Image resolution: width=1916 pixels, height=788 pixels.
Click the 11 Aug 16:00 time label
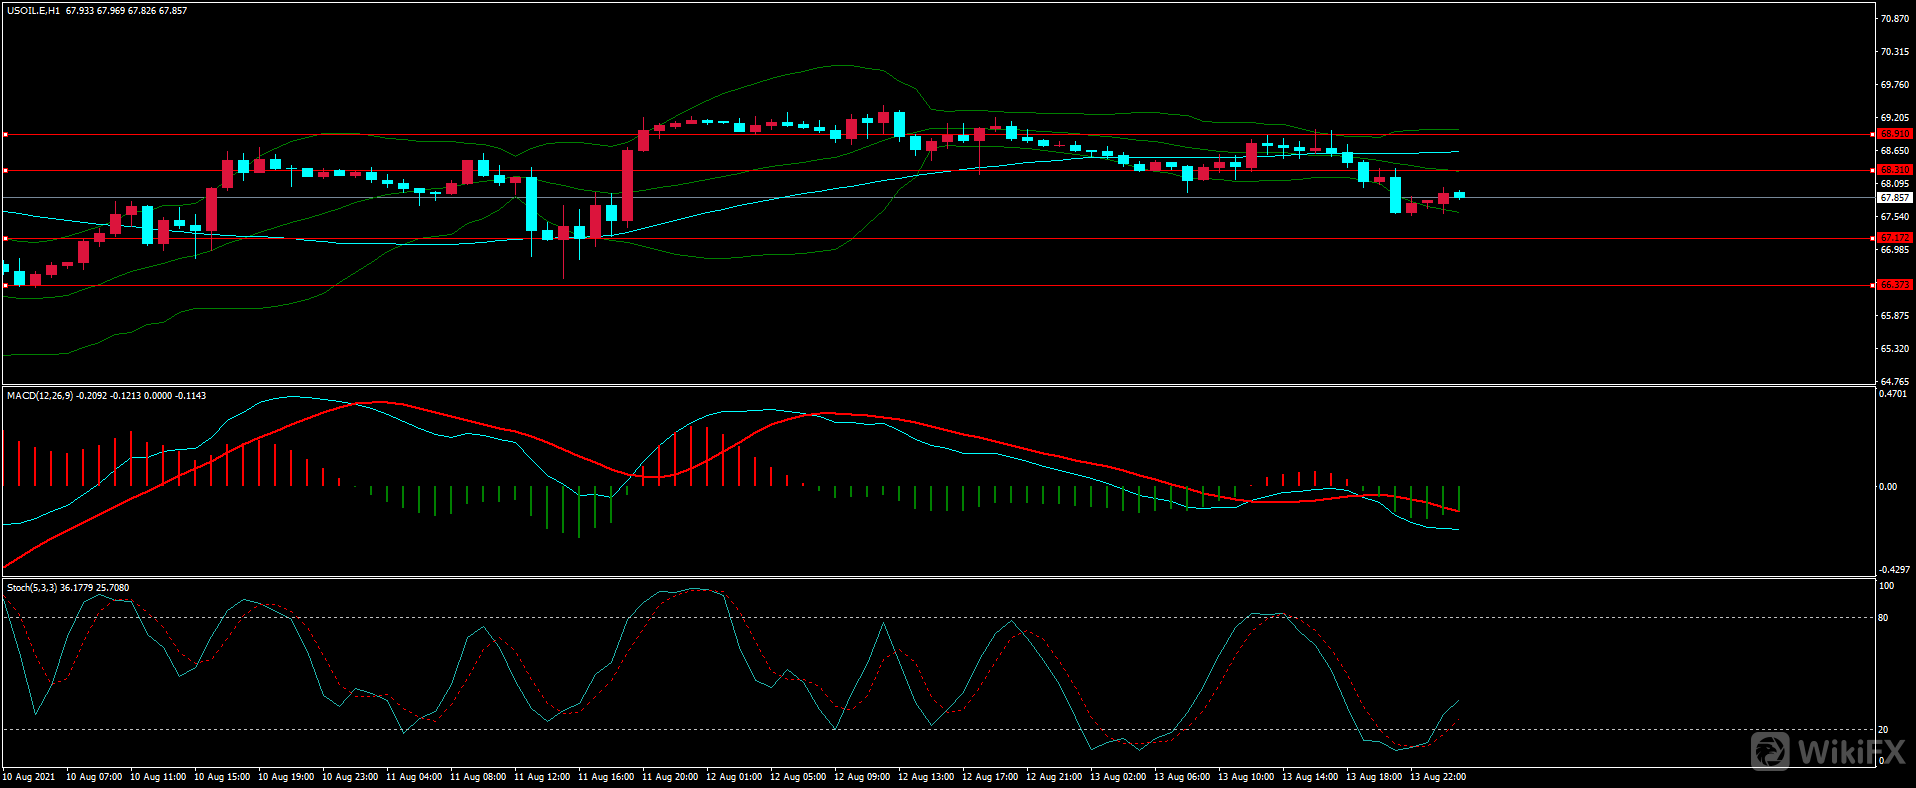(606, 777)
